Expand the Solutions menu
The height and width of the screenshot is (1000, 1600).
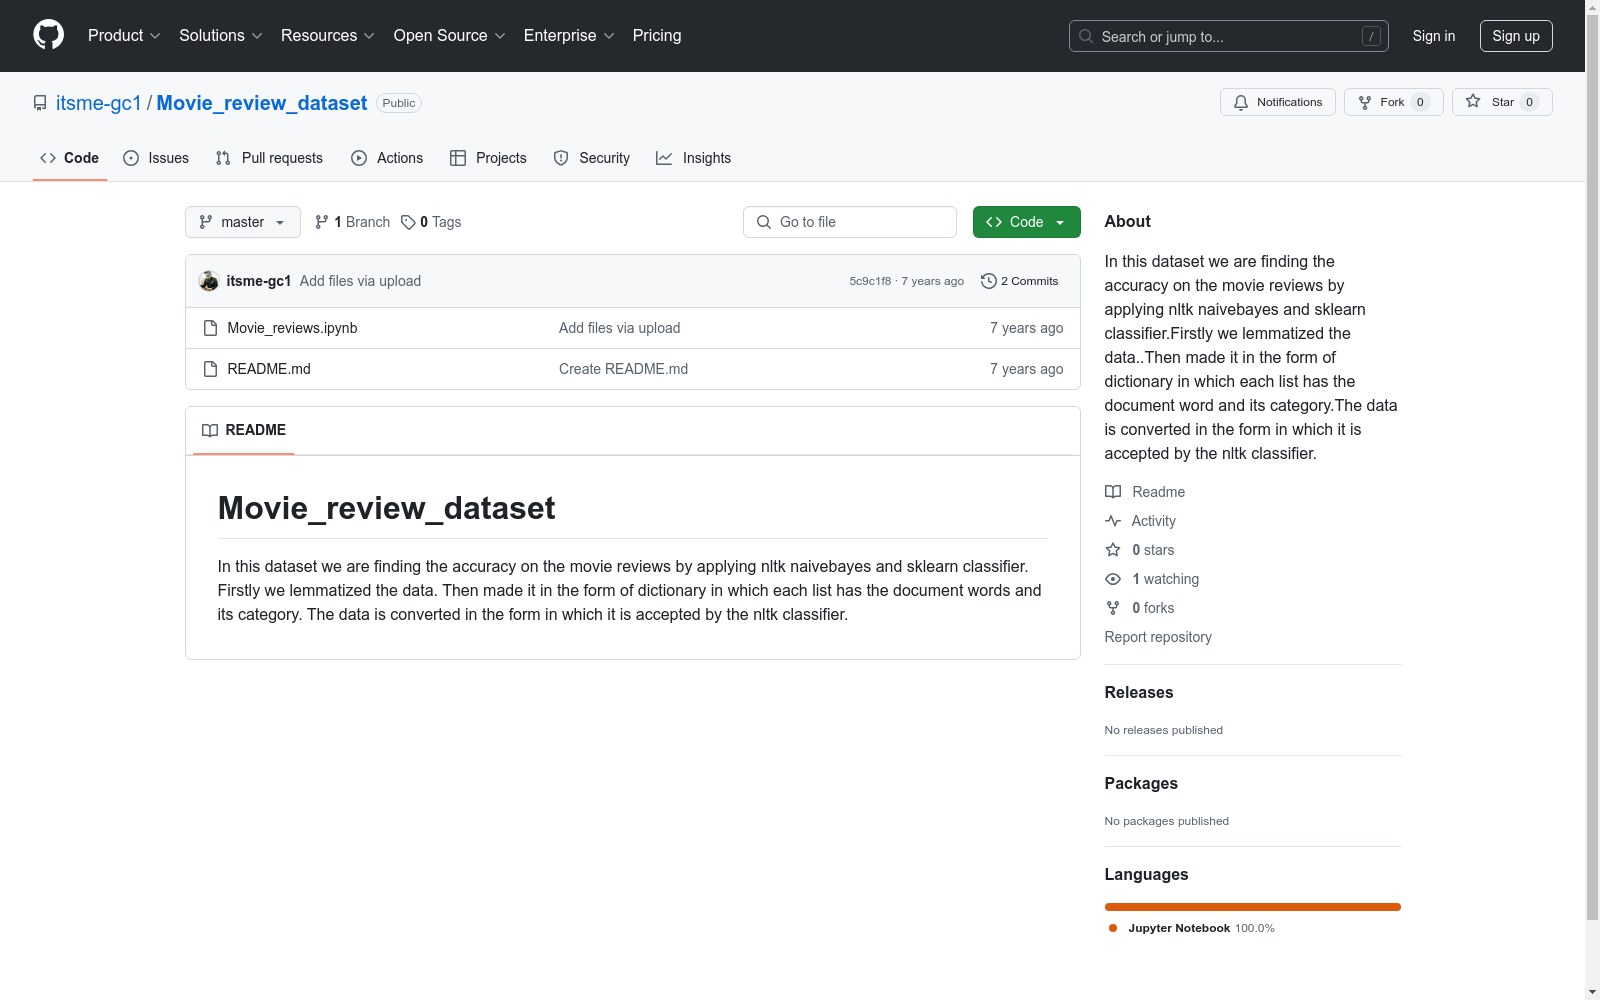click(220, 35)
